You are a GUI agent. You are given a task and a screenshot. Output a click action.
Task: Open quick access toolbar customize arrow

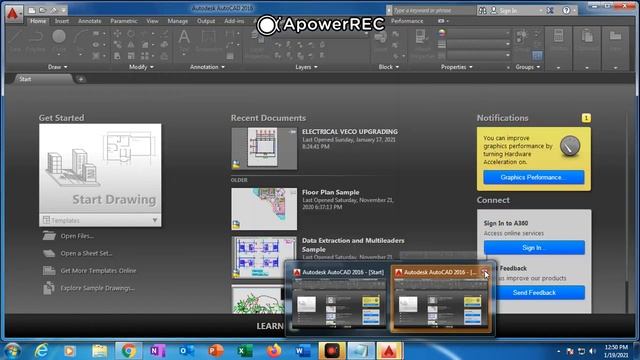pyautogui.click(x=64, y=10)
